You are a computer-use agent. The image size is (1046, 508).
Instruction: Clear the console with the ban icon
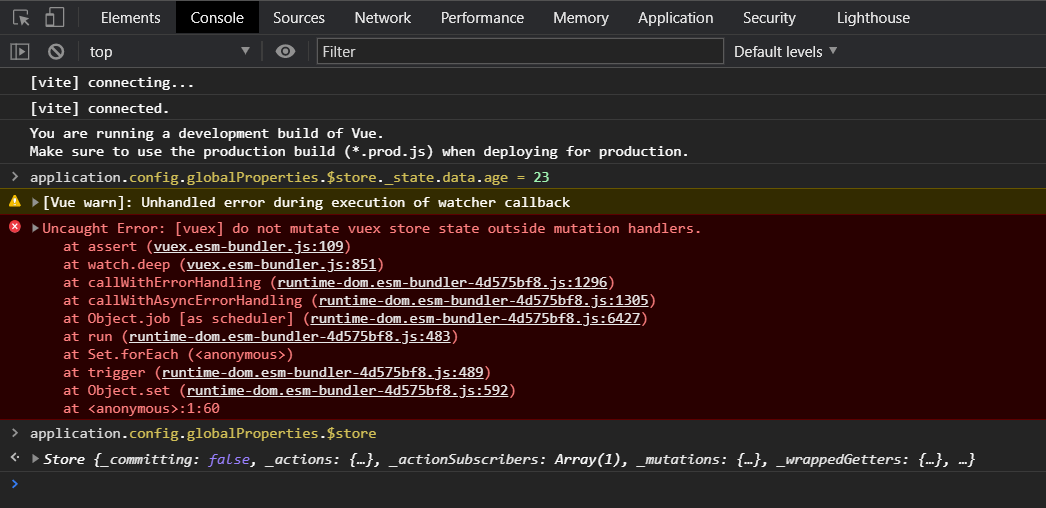[56, 51]
